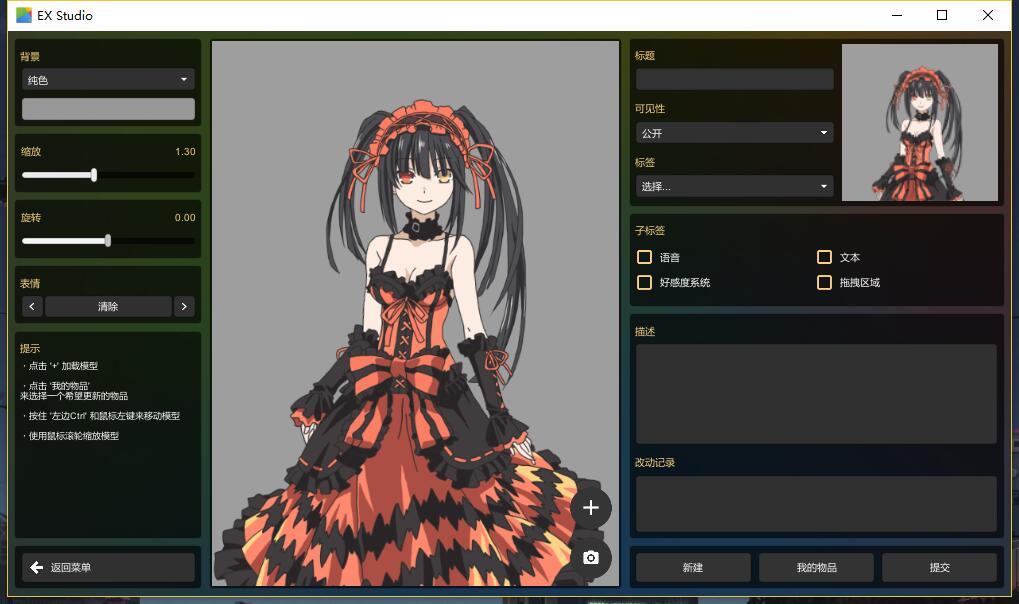Click the 新建 button
This screenshot has height=604, width=1019.
point(693,568)
